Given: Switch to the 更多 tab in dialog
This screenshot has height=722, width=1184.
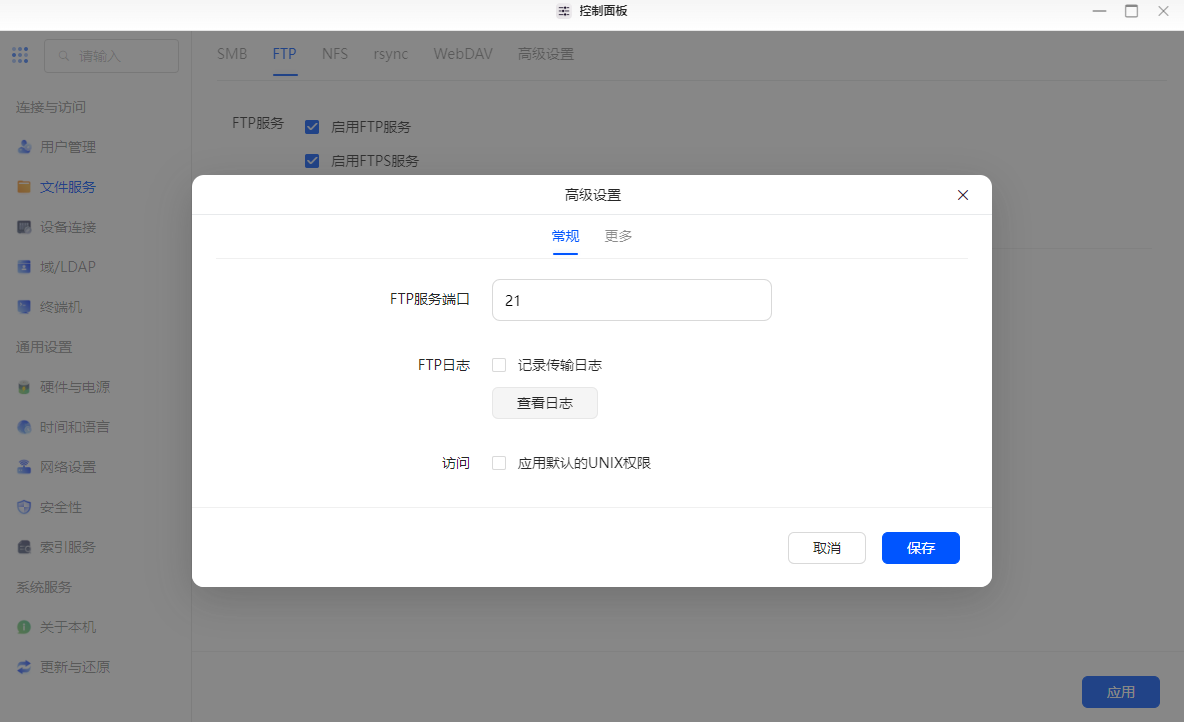Looking at the screenshot, I should (x=618, y=236).
